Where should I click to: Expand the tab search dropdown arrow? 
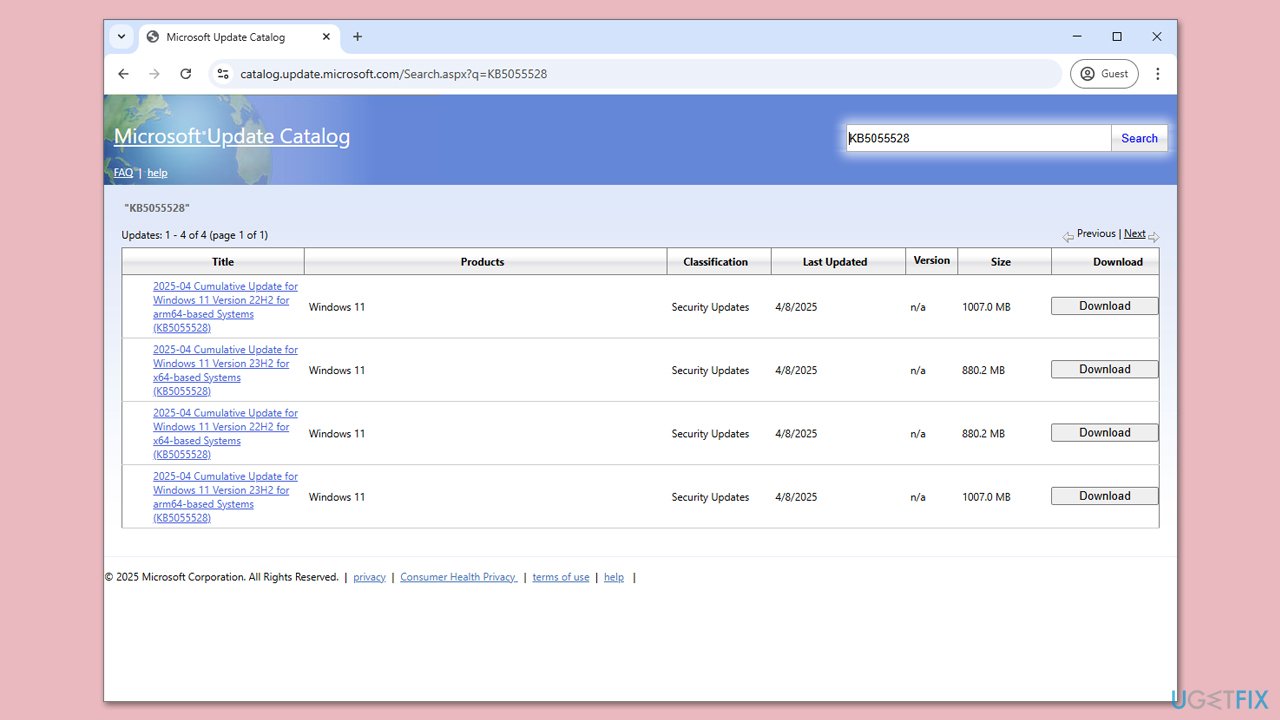point(121,37)
